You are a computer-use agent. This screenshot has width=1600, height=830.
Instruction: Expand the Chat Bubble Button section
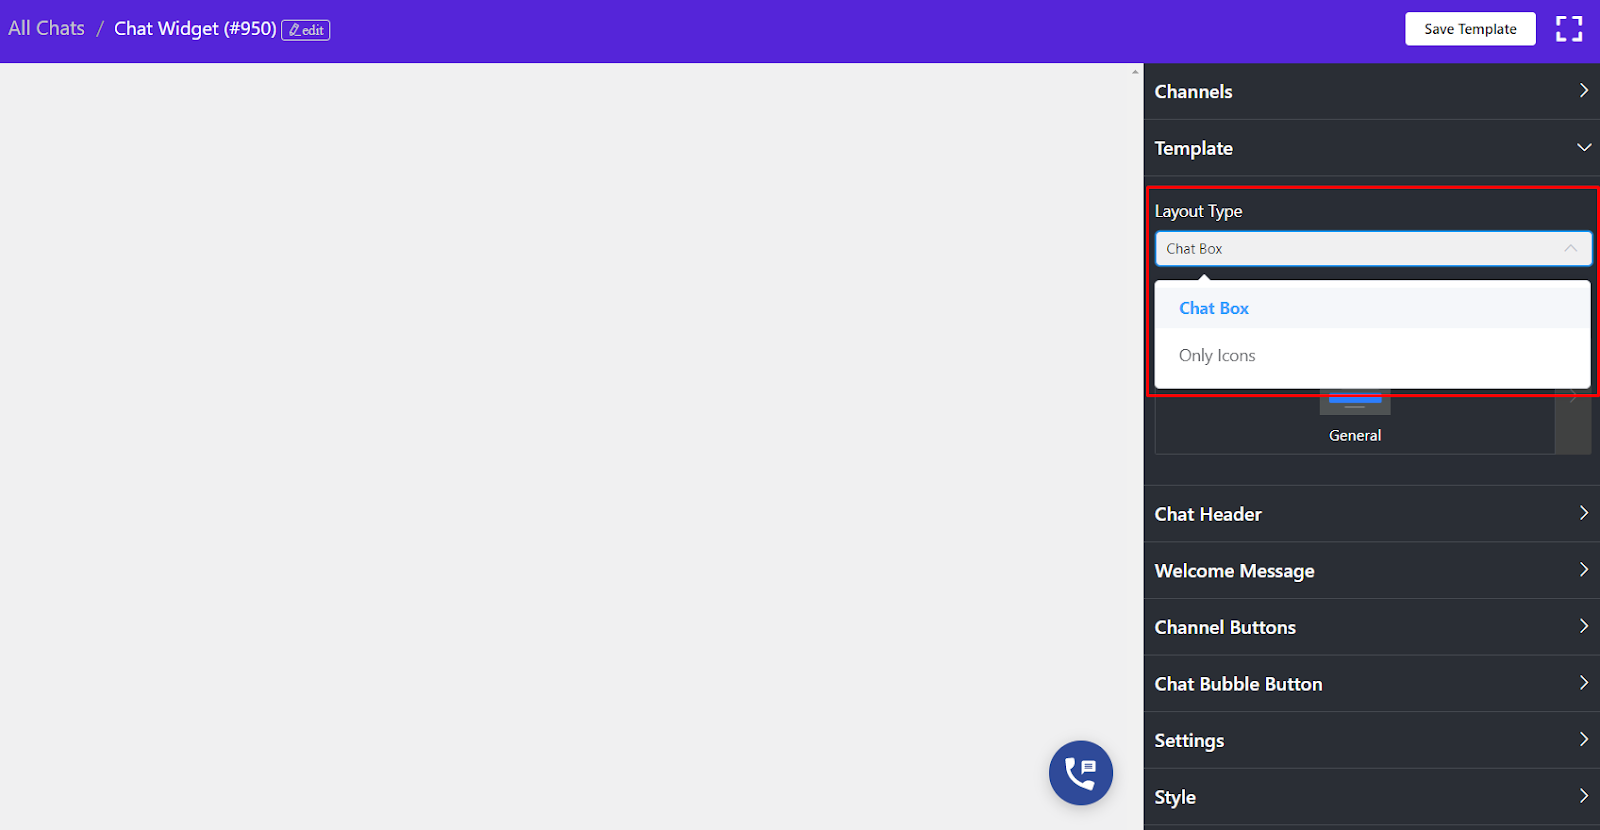pos(1372,684)
